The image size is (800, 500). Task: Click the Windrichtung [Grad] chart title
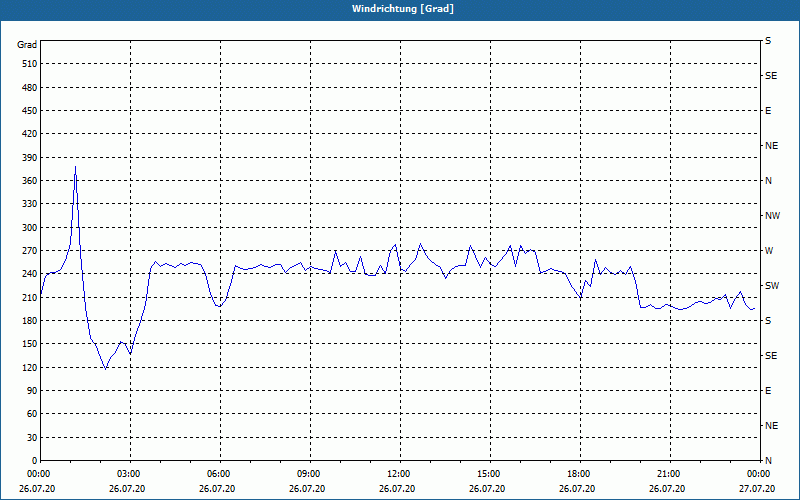403,9
